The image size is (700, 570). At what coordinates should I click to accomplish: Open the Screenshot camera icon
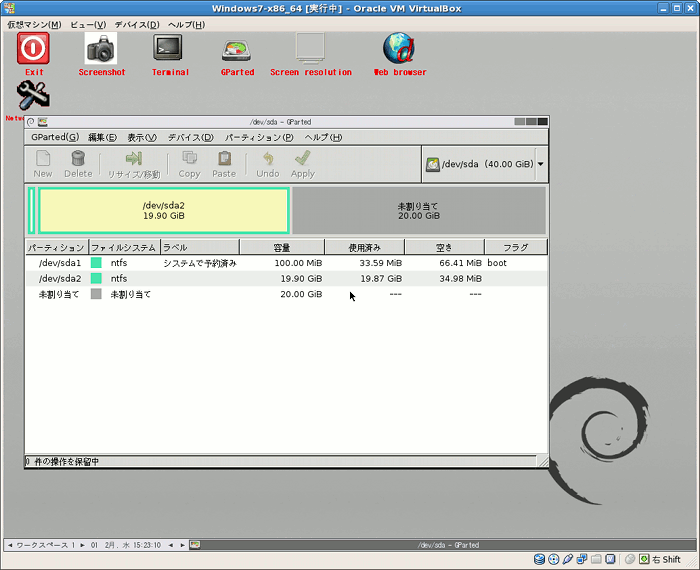coord(101,49)
